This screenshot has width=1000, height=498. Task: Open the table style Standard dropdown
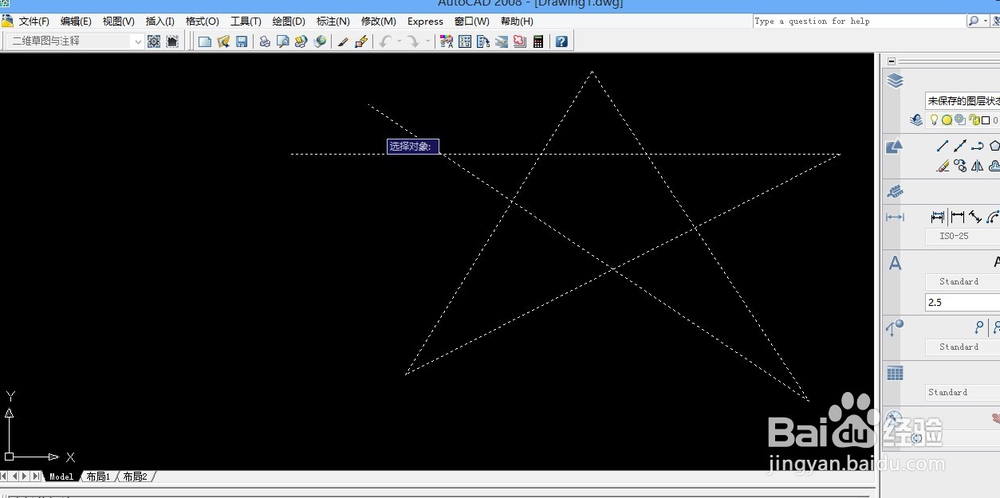coord(962,392)
